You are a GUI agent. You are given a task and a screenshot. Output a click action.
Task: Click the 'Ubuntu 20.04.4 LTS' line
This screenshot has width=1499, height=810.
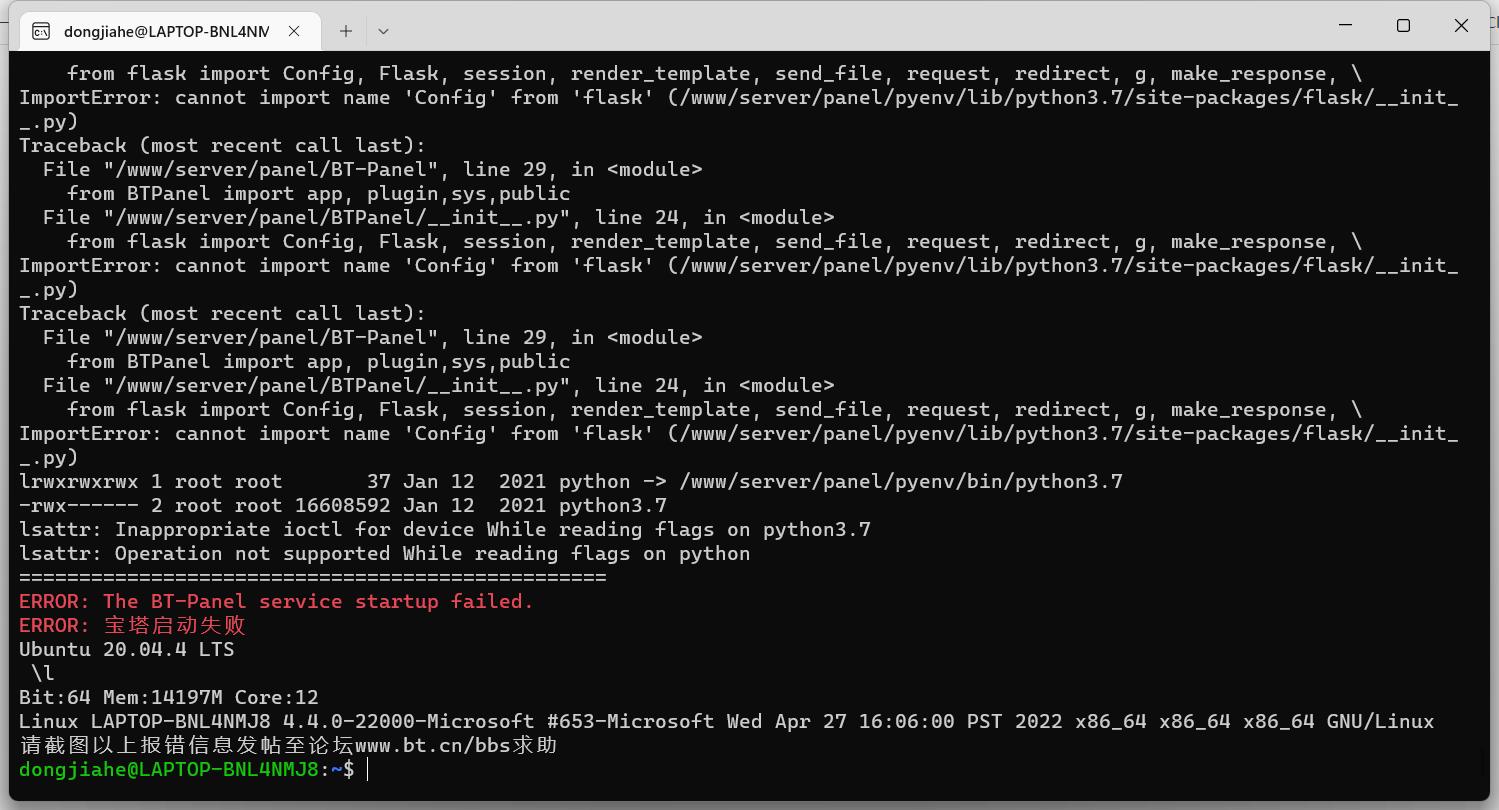click(x=126, y=649)
